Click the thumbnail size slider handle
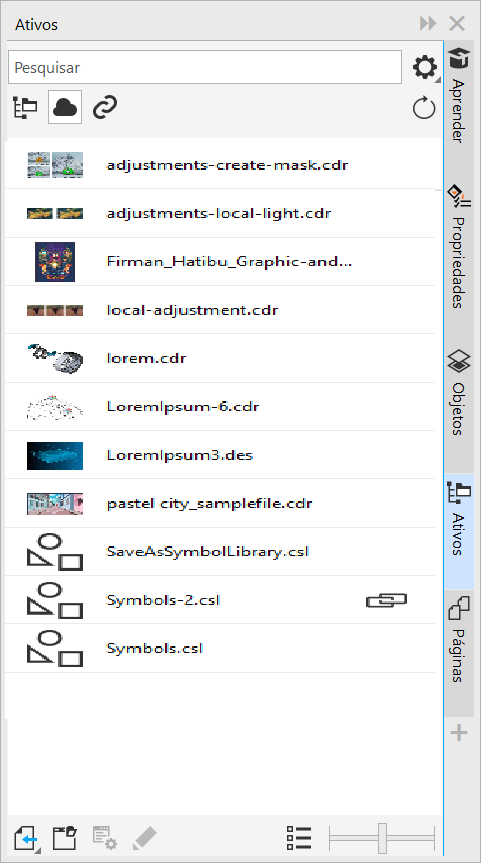481x863 pixels. pos(382,838)
